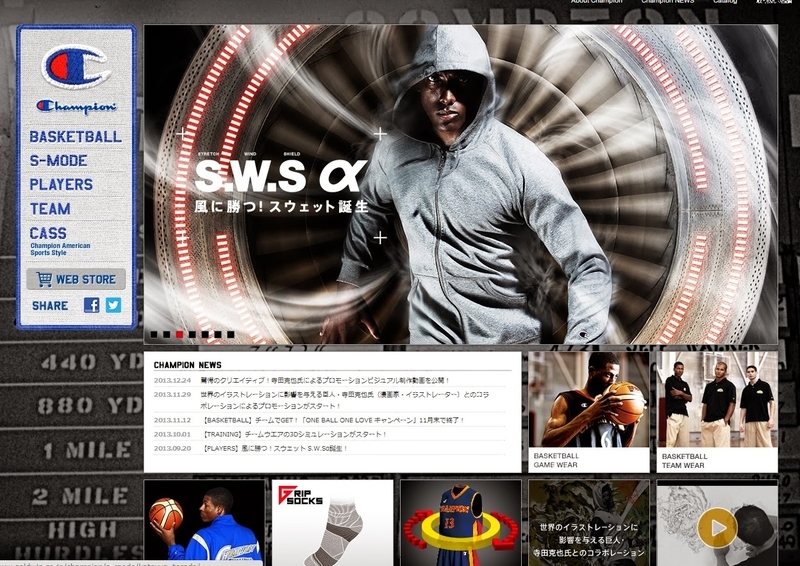
Task: Open the blue jacket player thumbnail
Action: (x=204, y=522)
